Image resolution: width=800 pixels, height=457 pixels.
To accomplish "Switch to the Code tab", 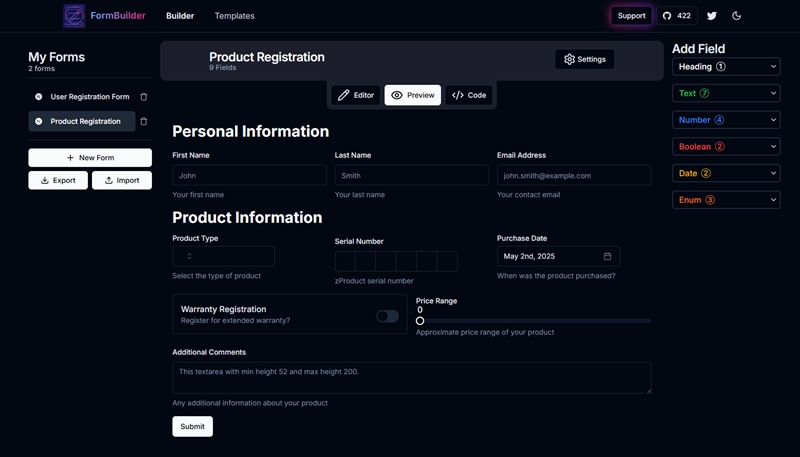I will pos(469,95).
